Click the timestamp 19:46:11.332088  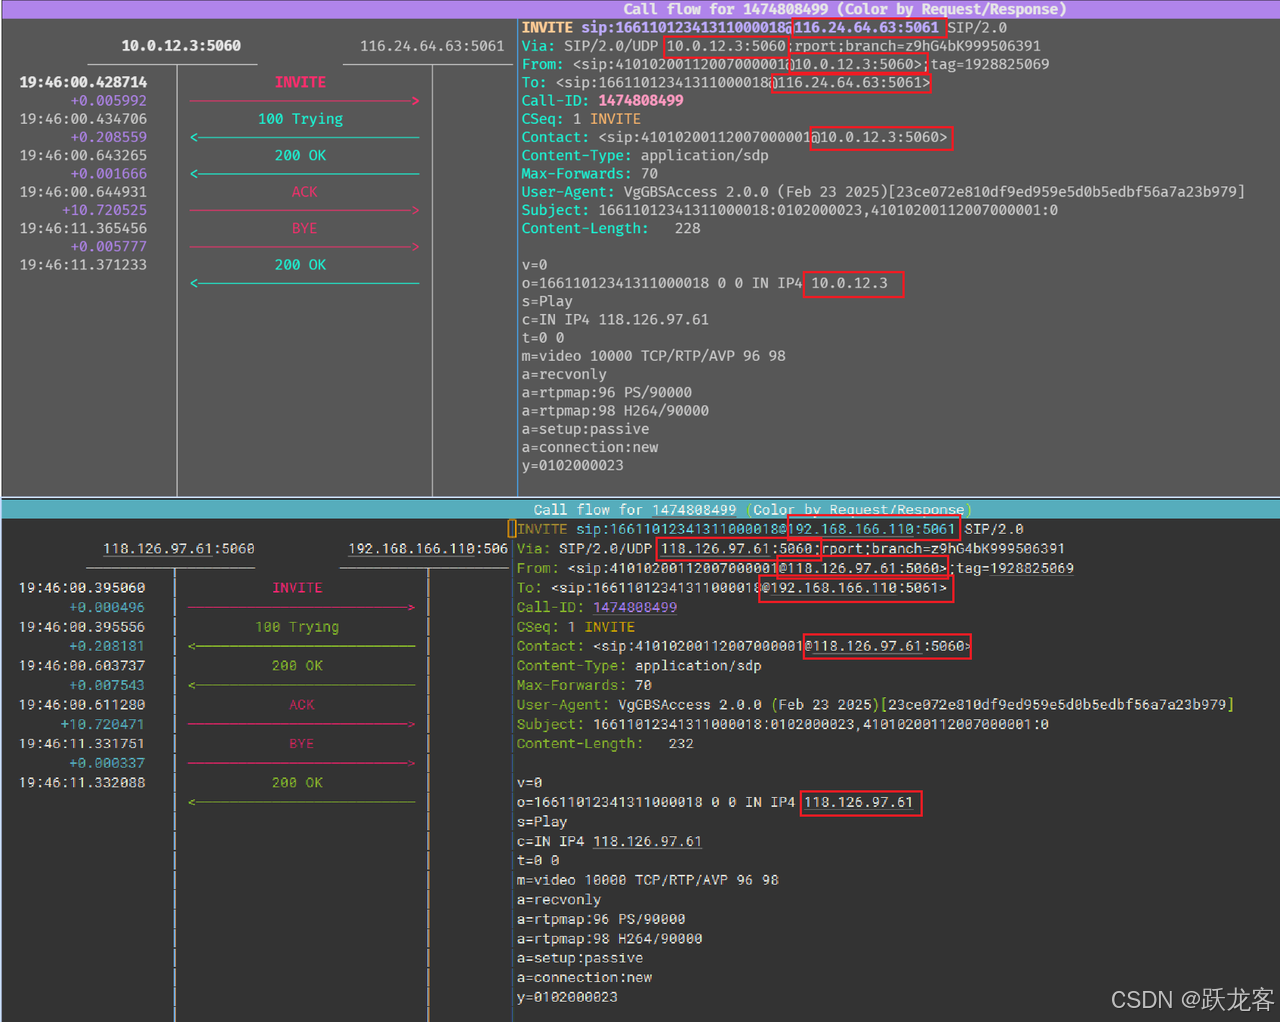pyautogui.click(x=81, y=783)
